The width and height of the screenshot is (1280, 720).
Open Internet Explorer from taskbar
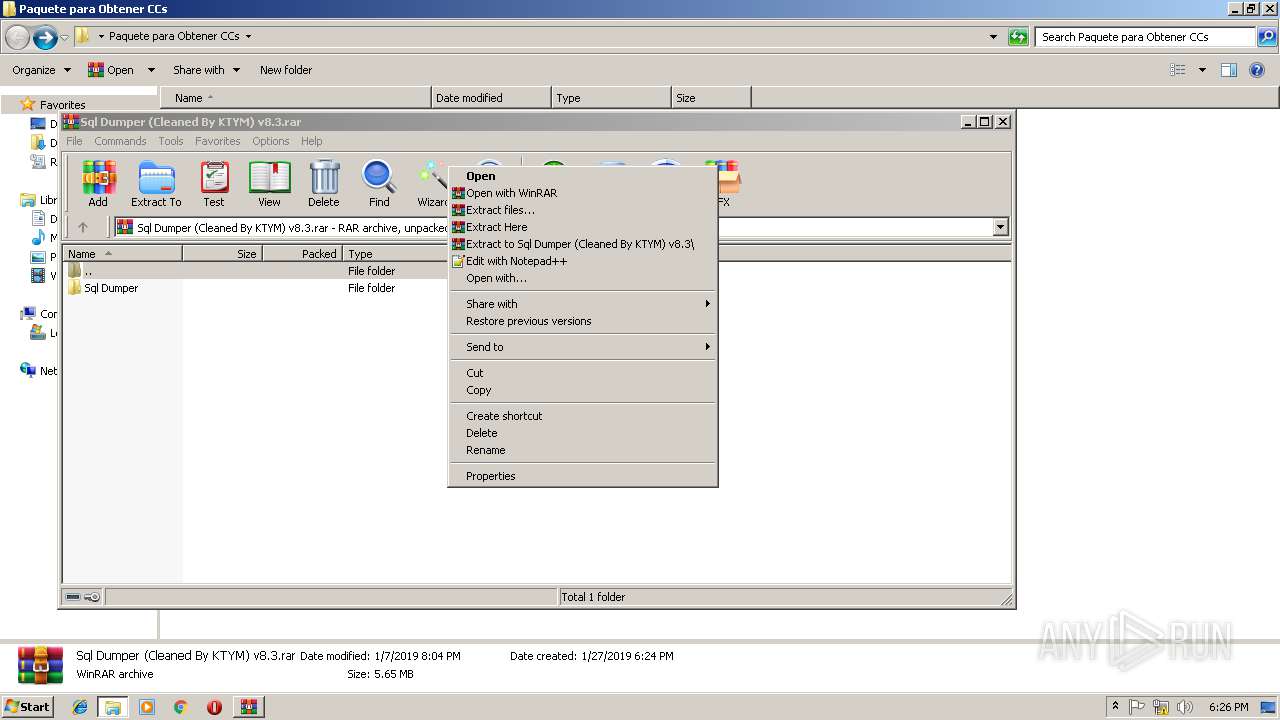[80, 707]
